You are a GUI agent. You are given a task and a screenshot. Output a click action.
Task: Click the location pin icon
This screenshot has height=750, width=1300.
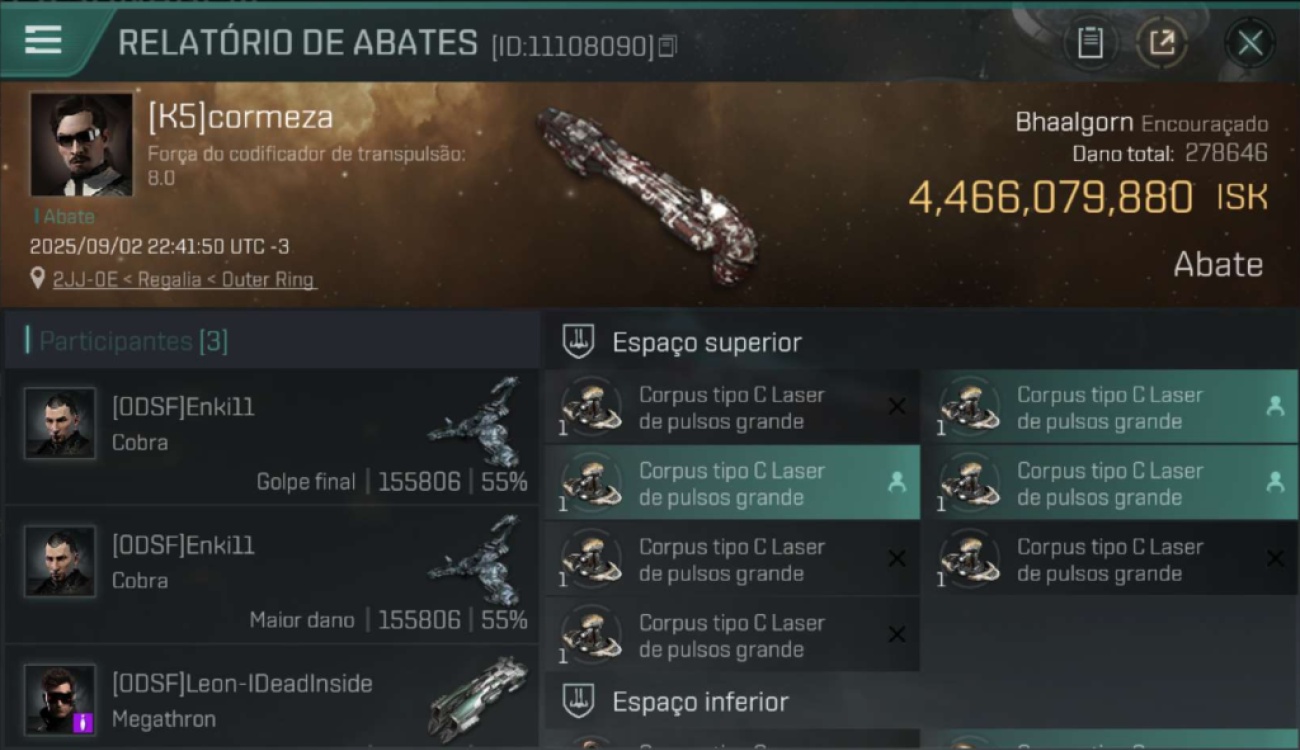click(x=37, y=280)
